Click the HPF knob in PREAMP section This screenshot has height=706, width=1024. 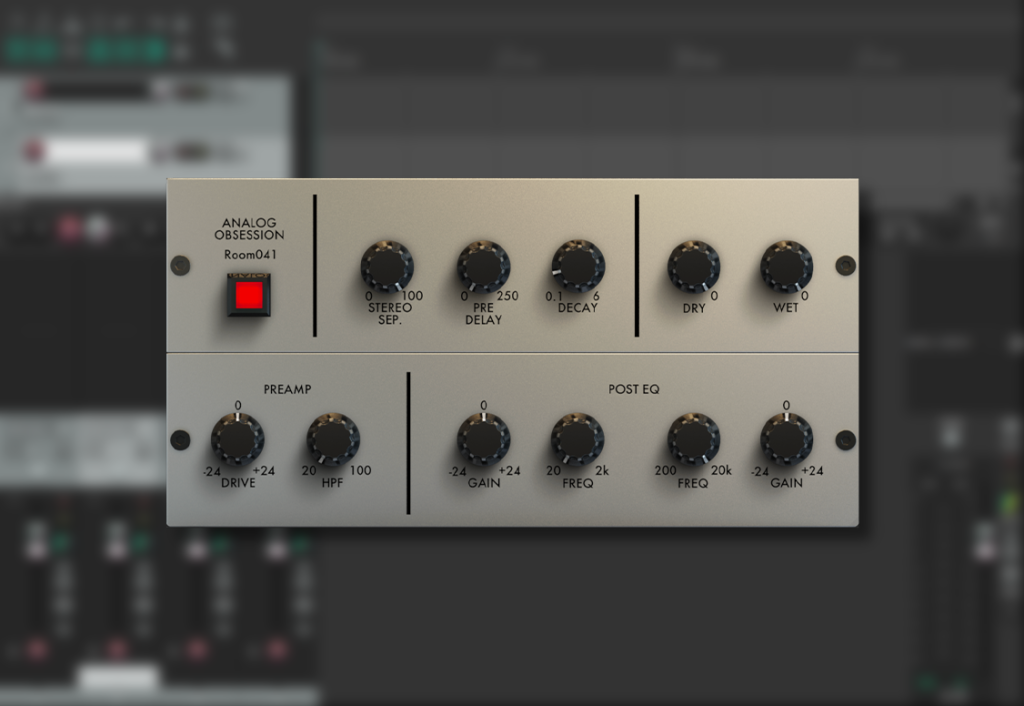point(333,440)
